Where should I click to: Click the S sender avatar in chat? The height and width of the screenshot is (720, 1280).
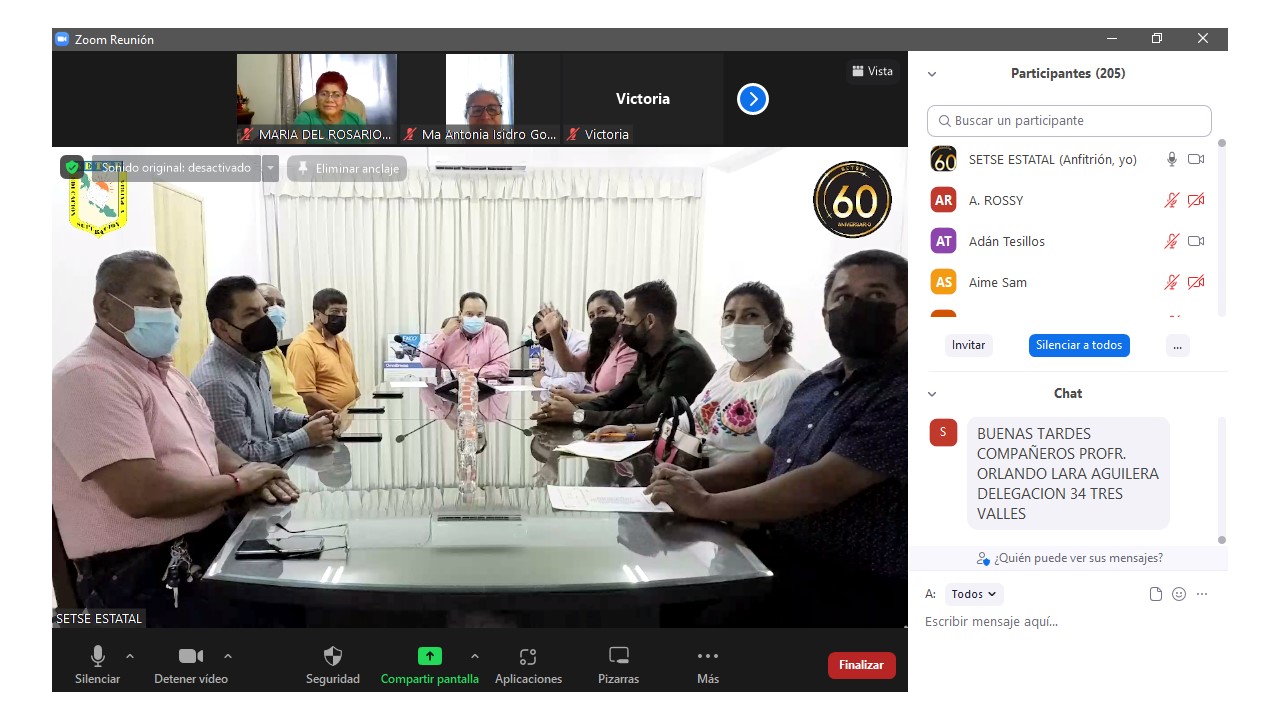(943, 432)
